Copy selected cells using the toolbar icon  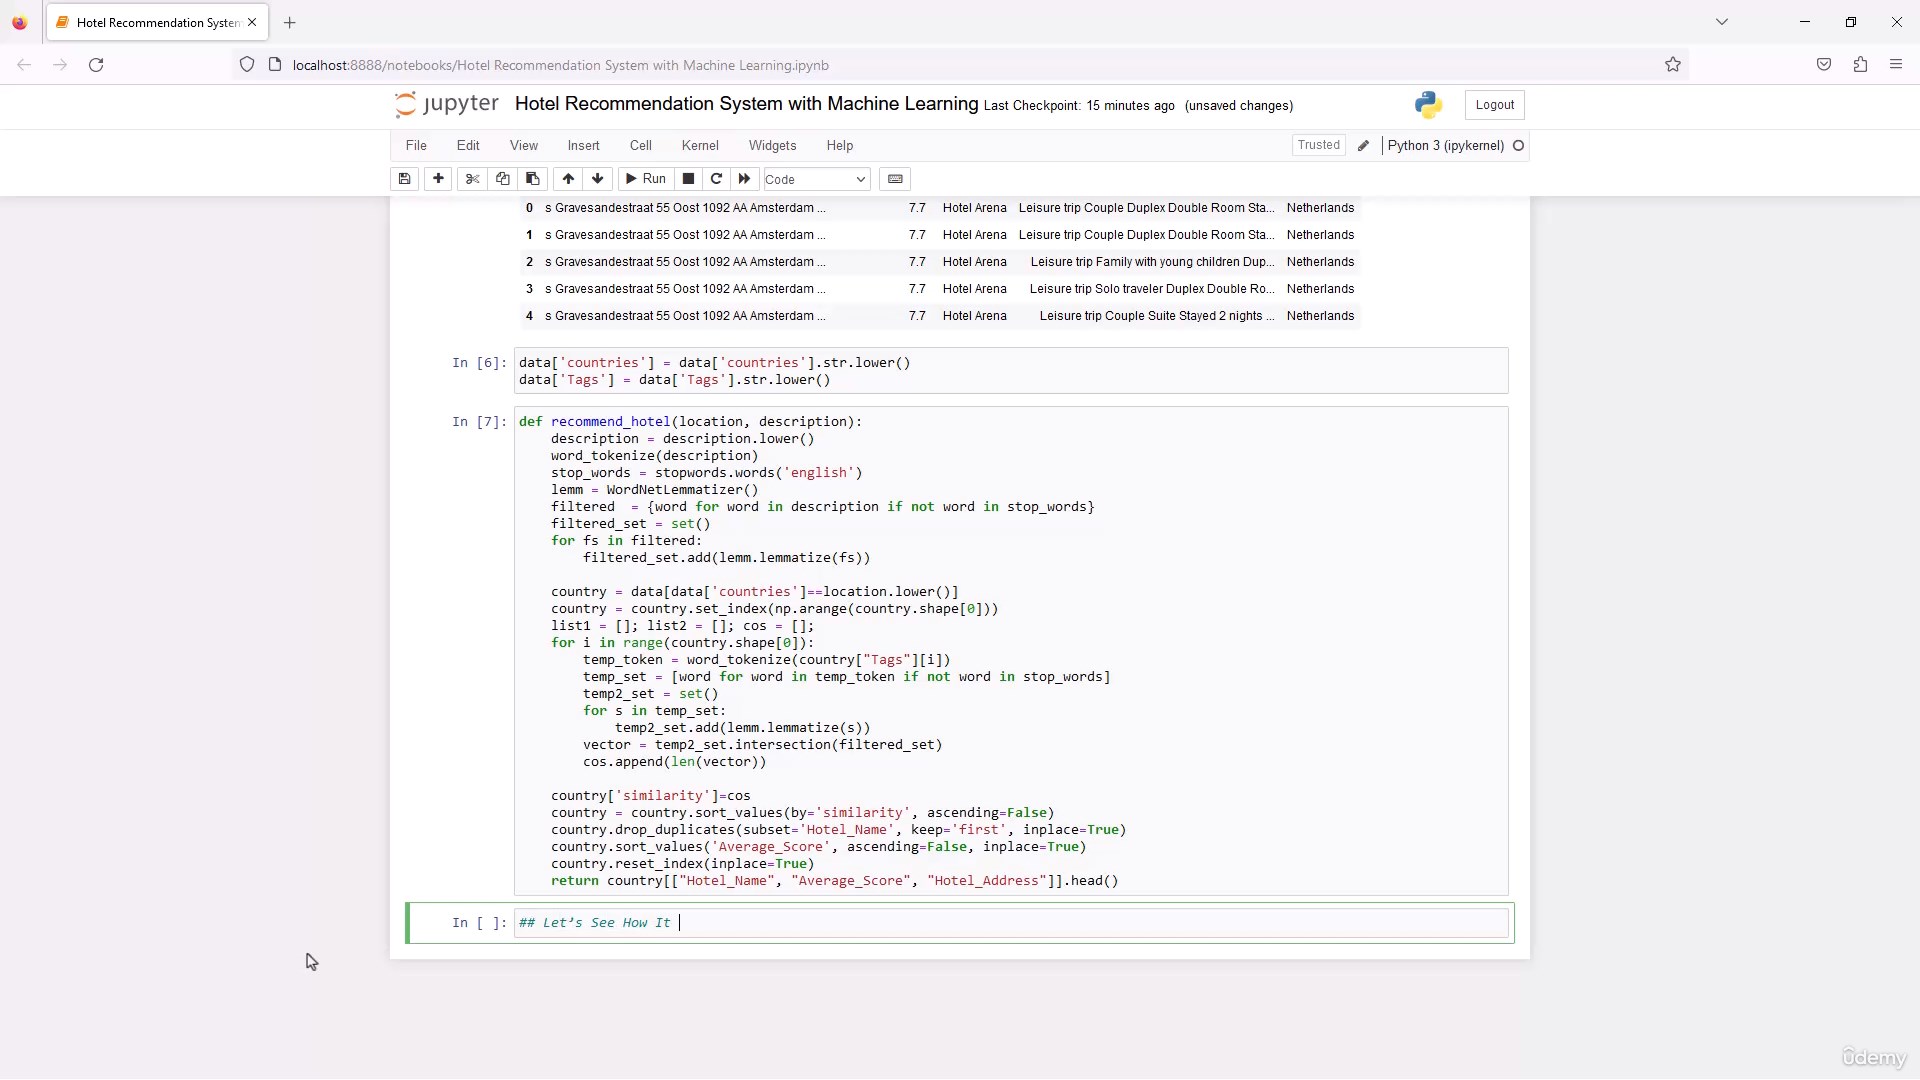(x=503, y=179)
